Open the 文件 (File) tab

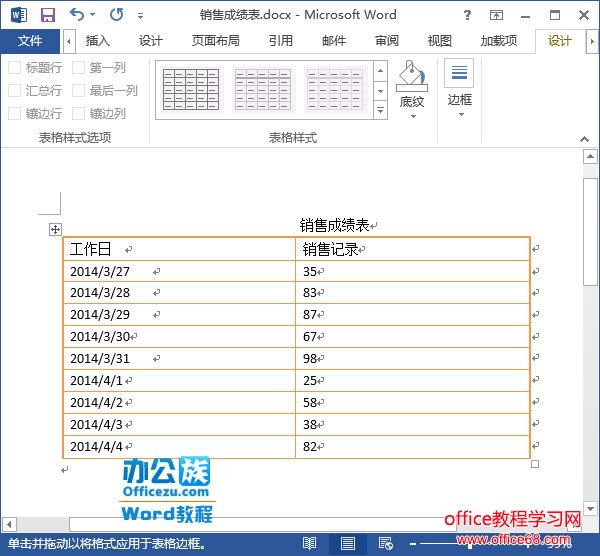click(30, 41)
